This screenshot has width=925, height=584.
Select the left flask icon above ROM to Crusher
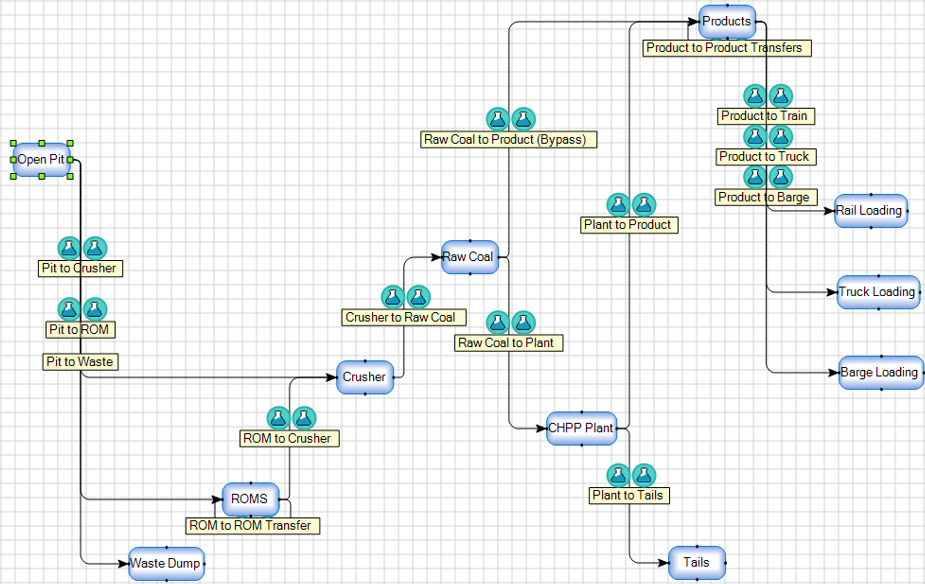coord(277,418)
